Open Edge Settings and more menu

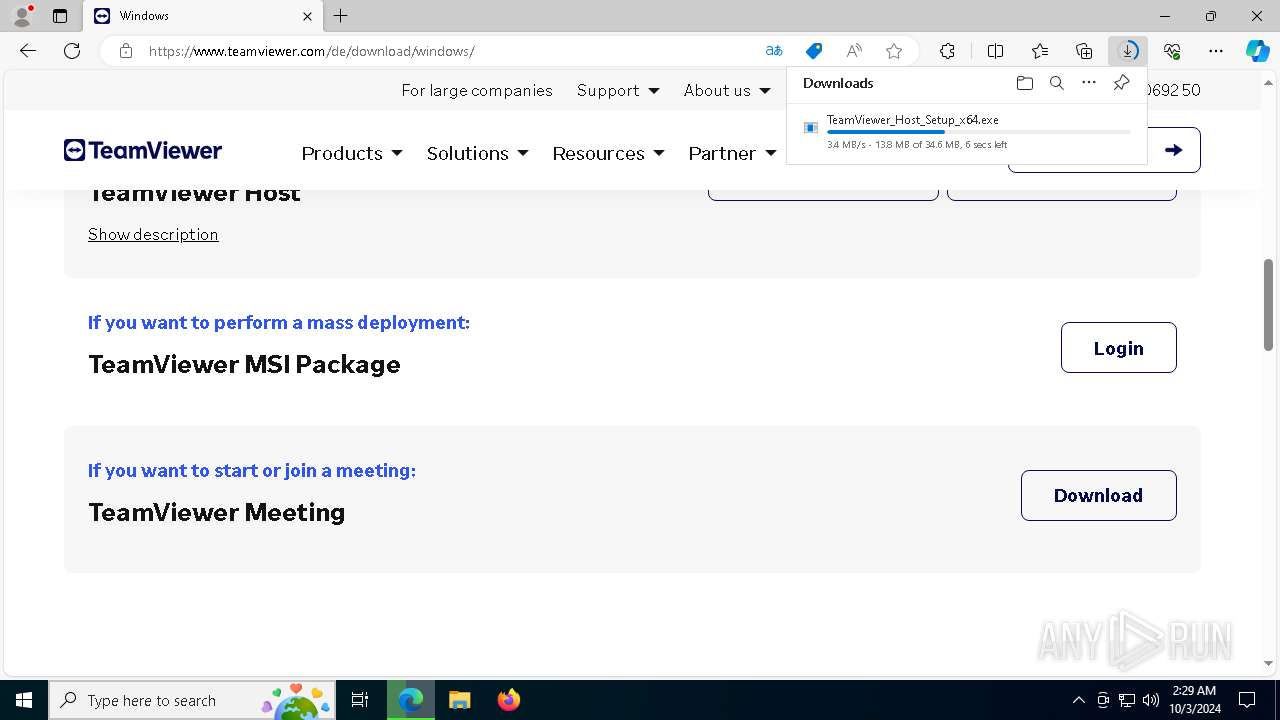click(1216, 51)
